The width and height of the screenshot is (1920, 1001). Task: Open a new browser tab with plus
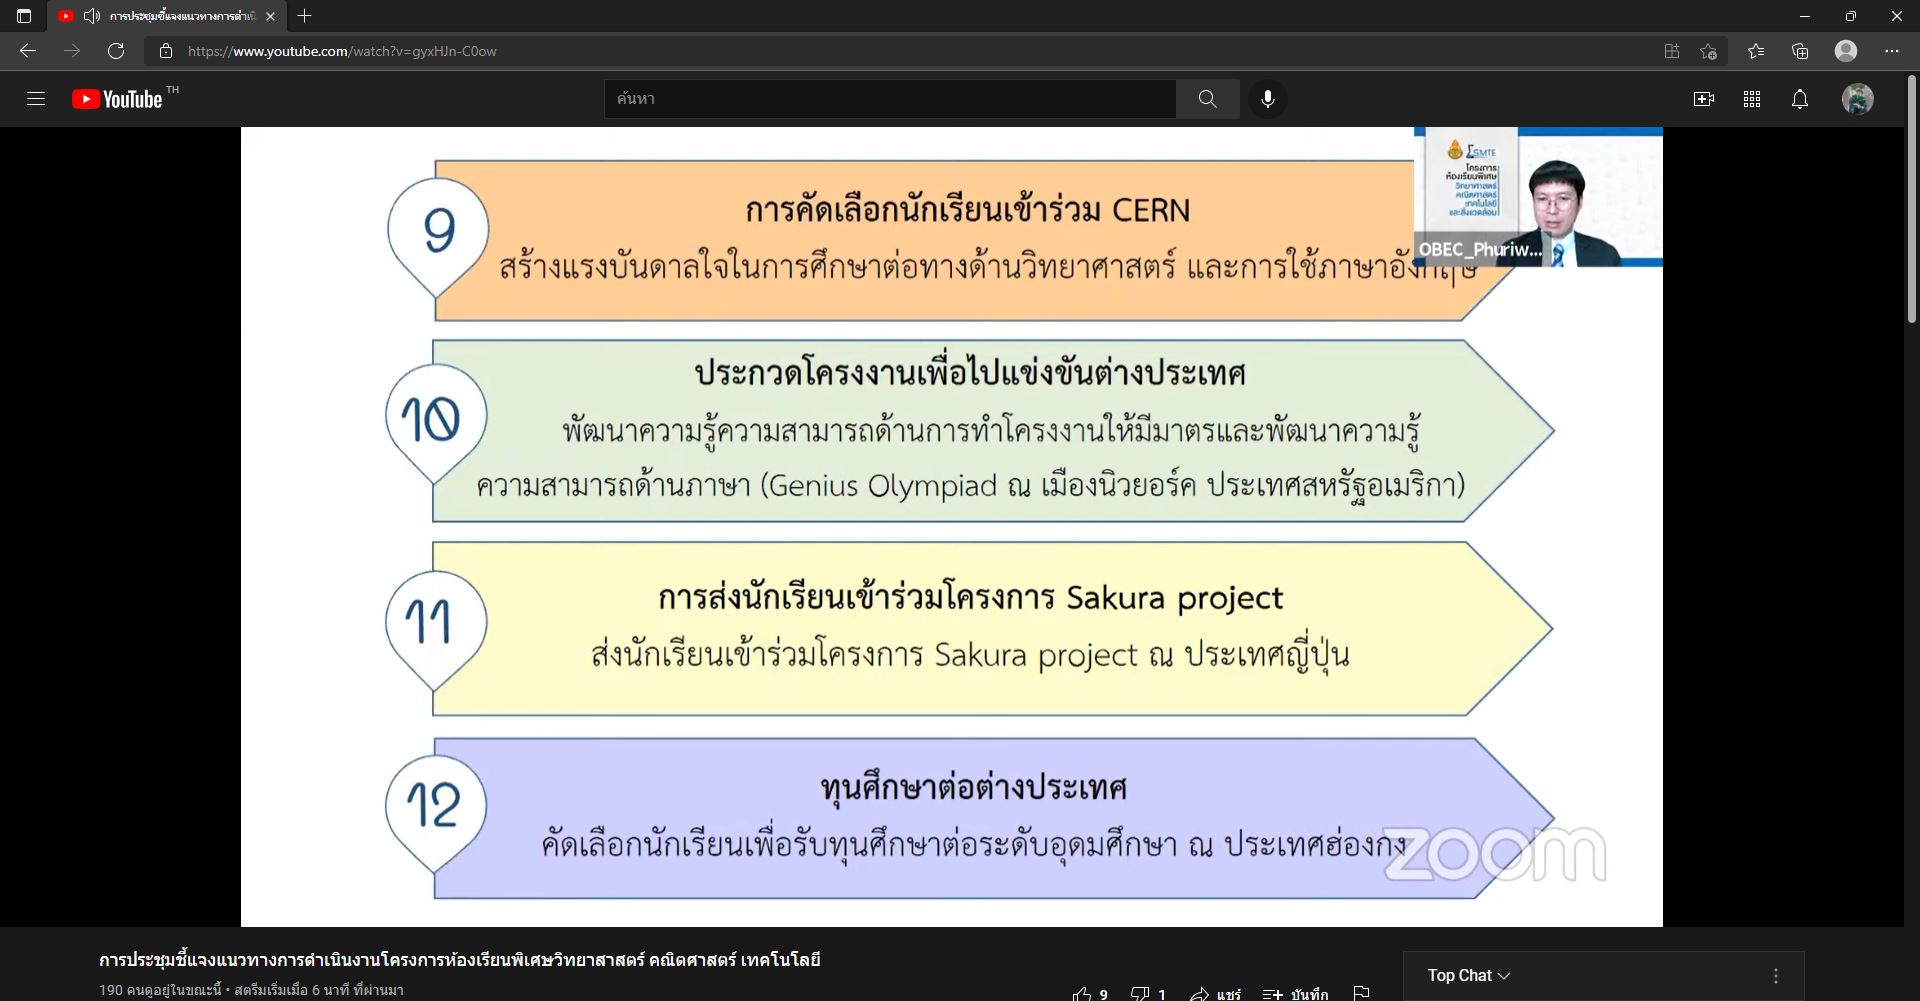coord(304,16)
